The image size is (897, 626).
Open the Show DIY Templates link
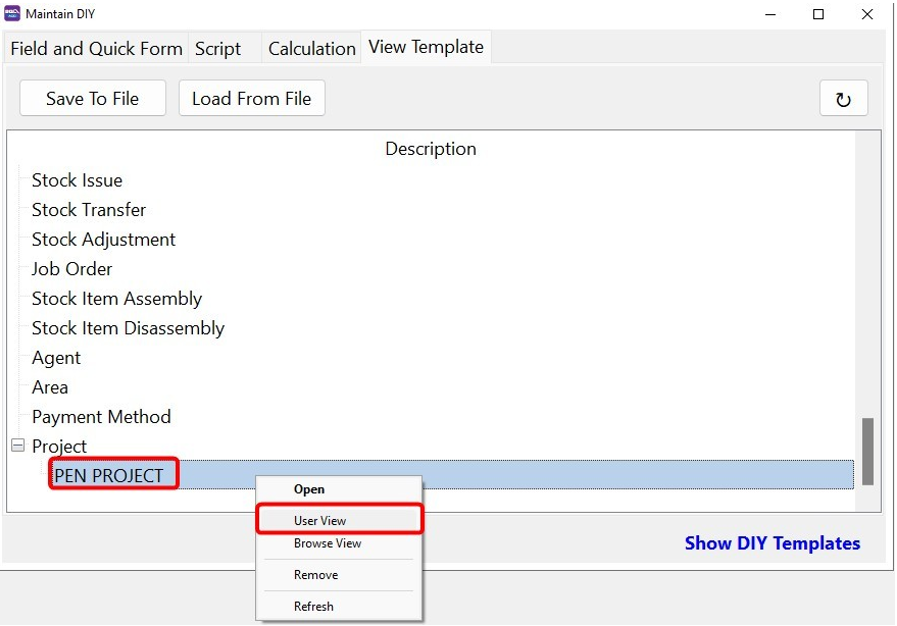click(771, 543)
